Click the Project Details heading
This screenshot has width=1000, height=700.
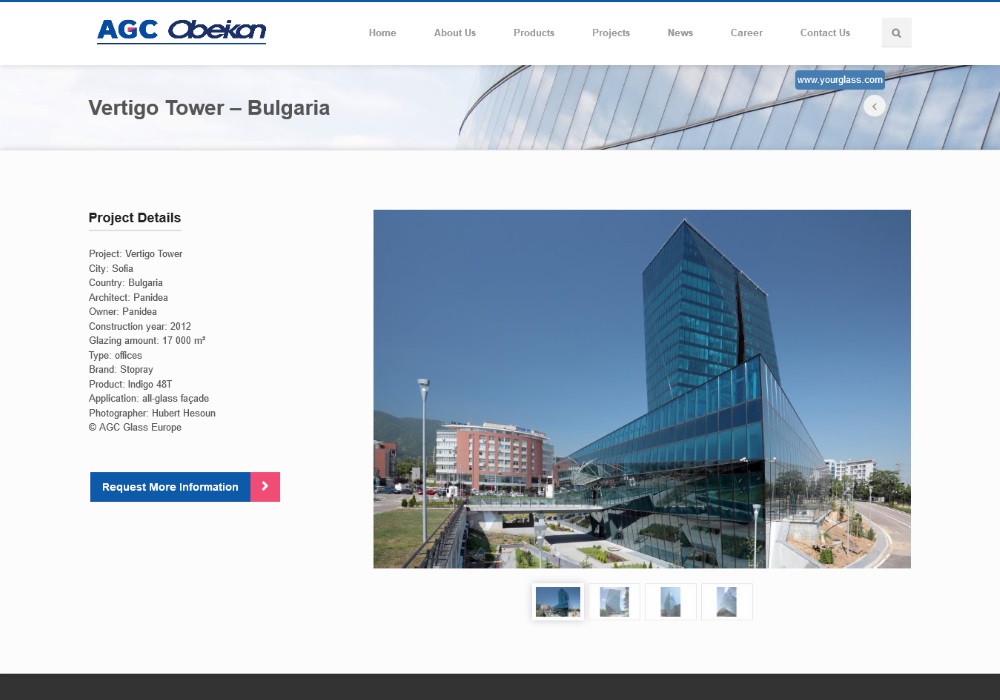[x=135, y=217]
